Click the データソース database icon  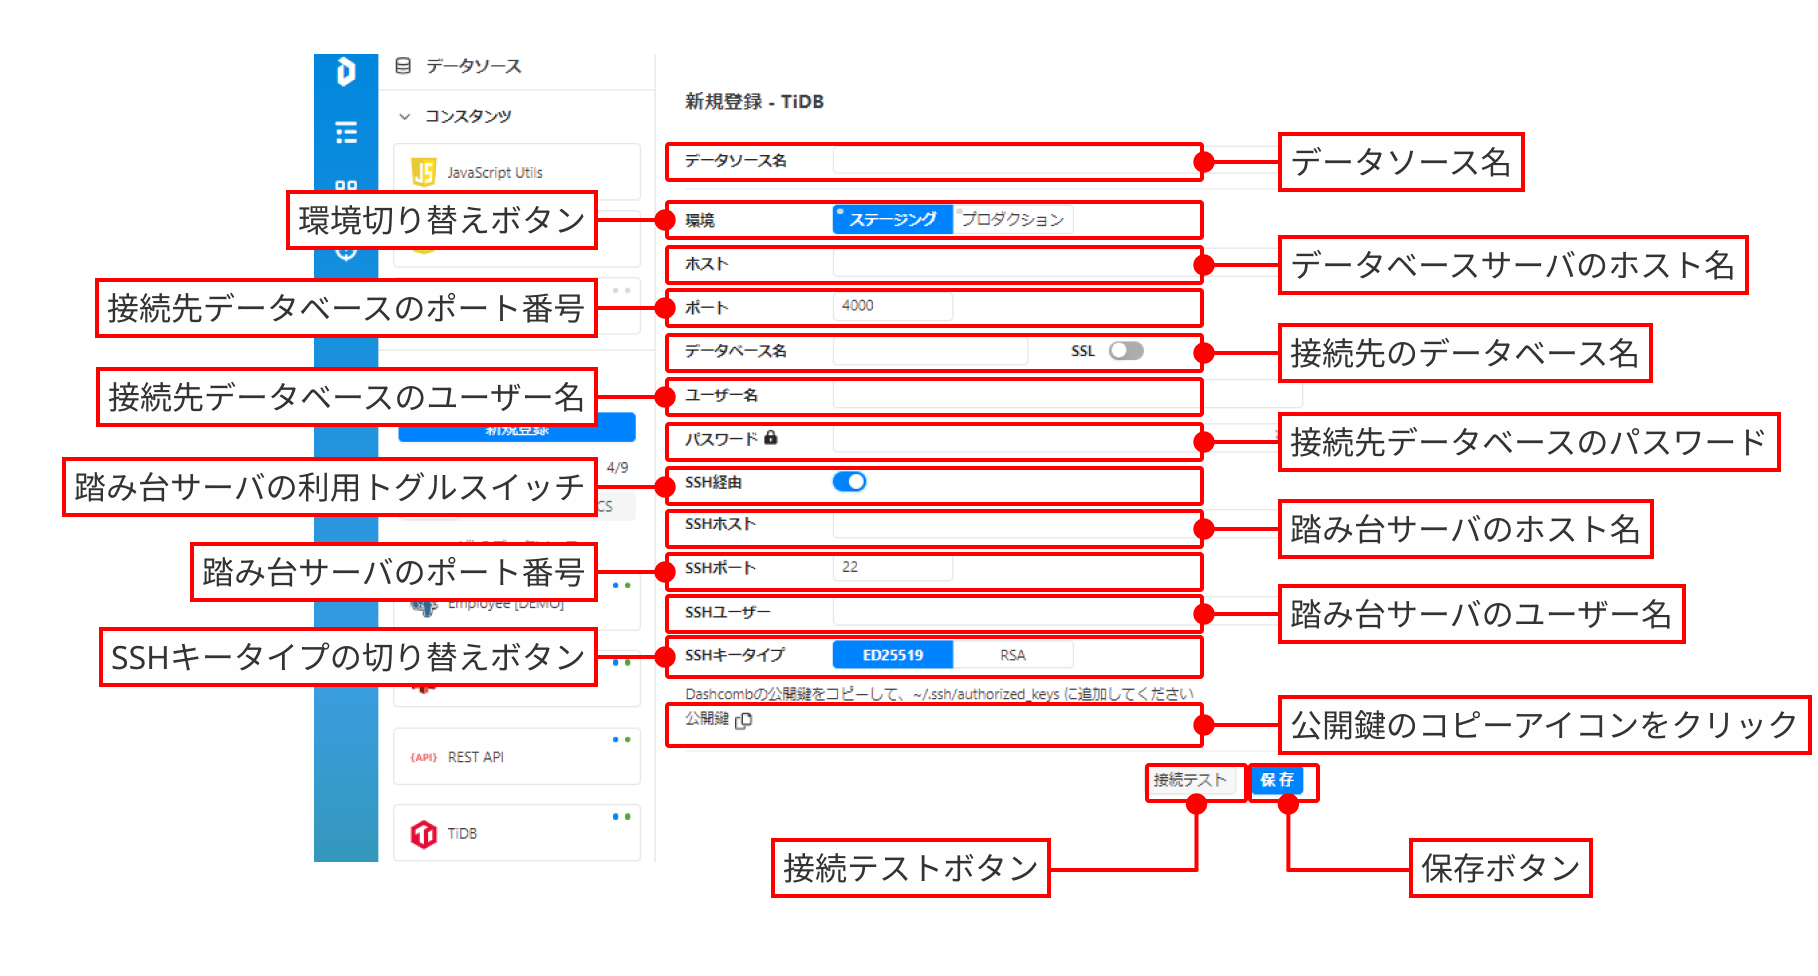pyautogui.click(x=403, y=66)
